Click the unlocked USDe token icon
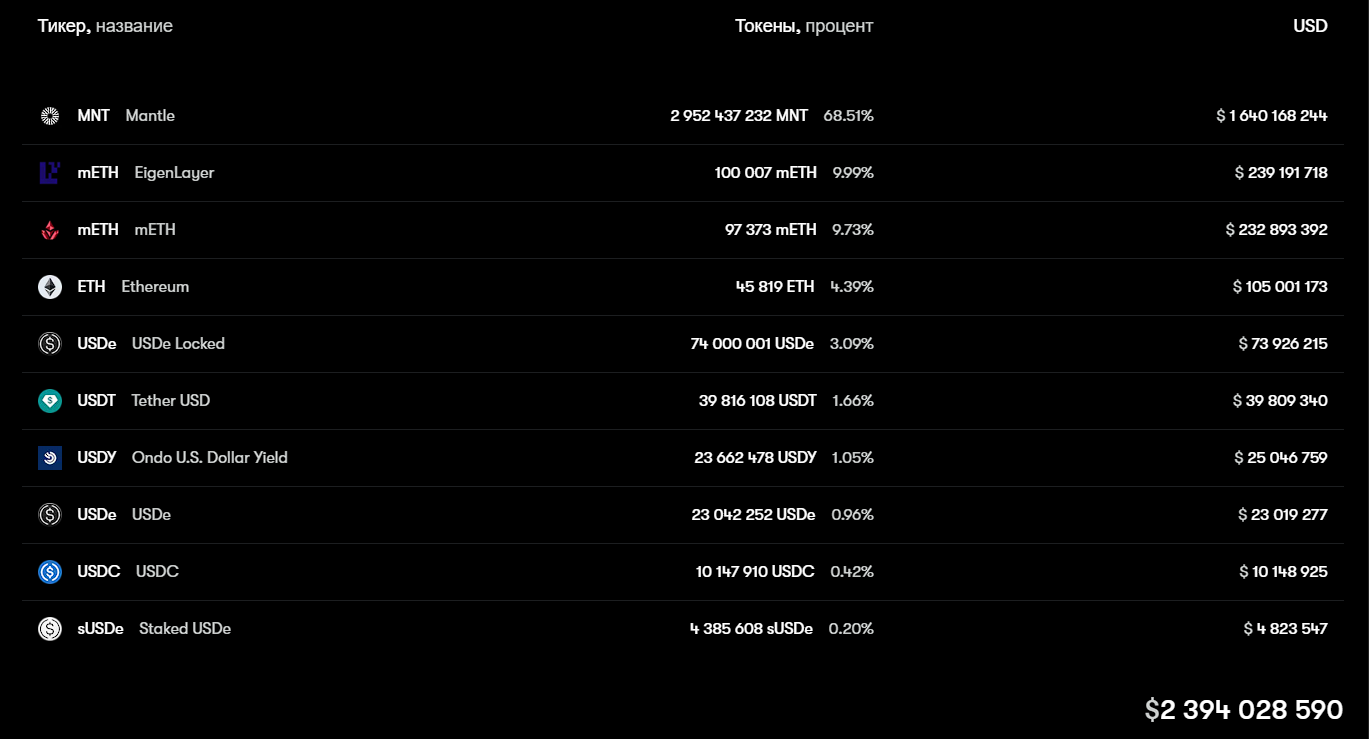This screenshot has height=739, width=1369. click(x=50, y=515)
